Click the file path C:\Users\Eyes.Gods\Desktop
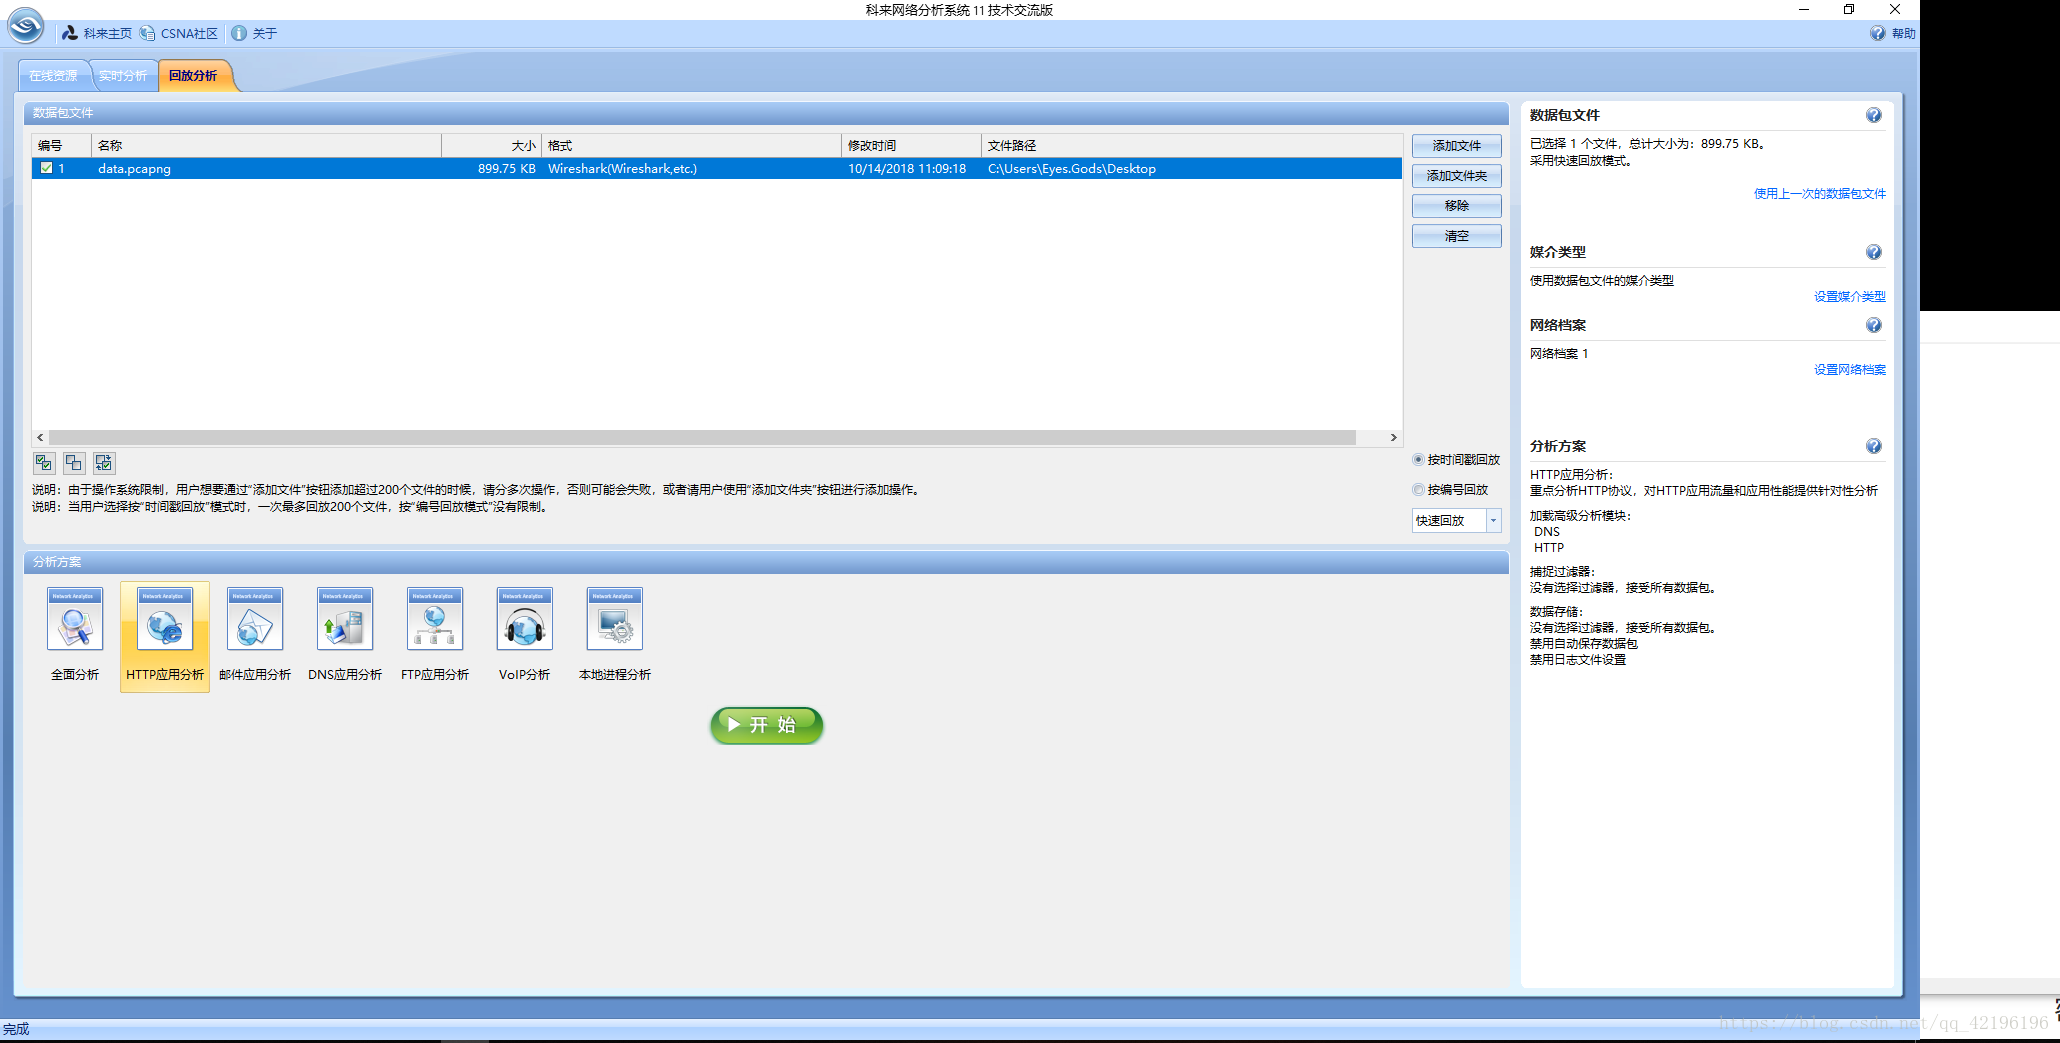Viewport: 2060px width, 1043px height. click(x=1072, y=169)
